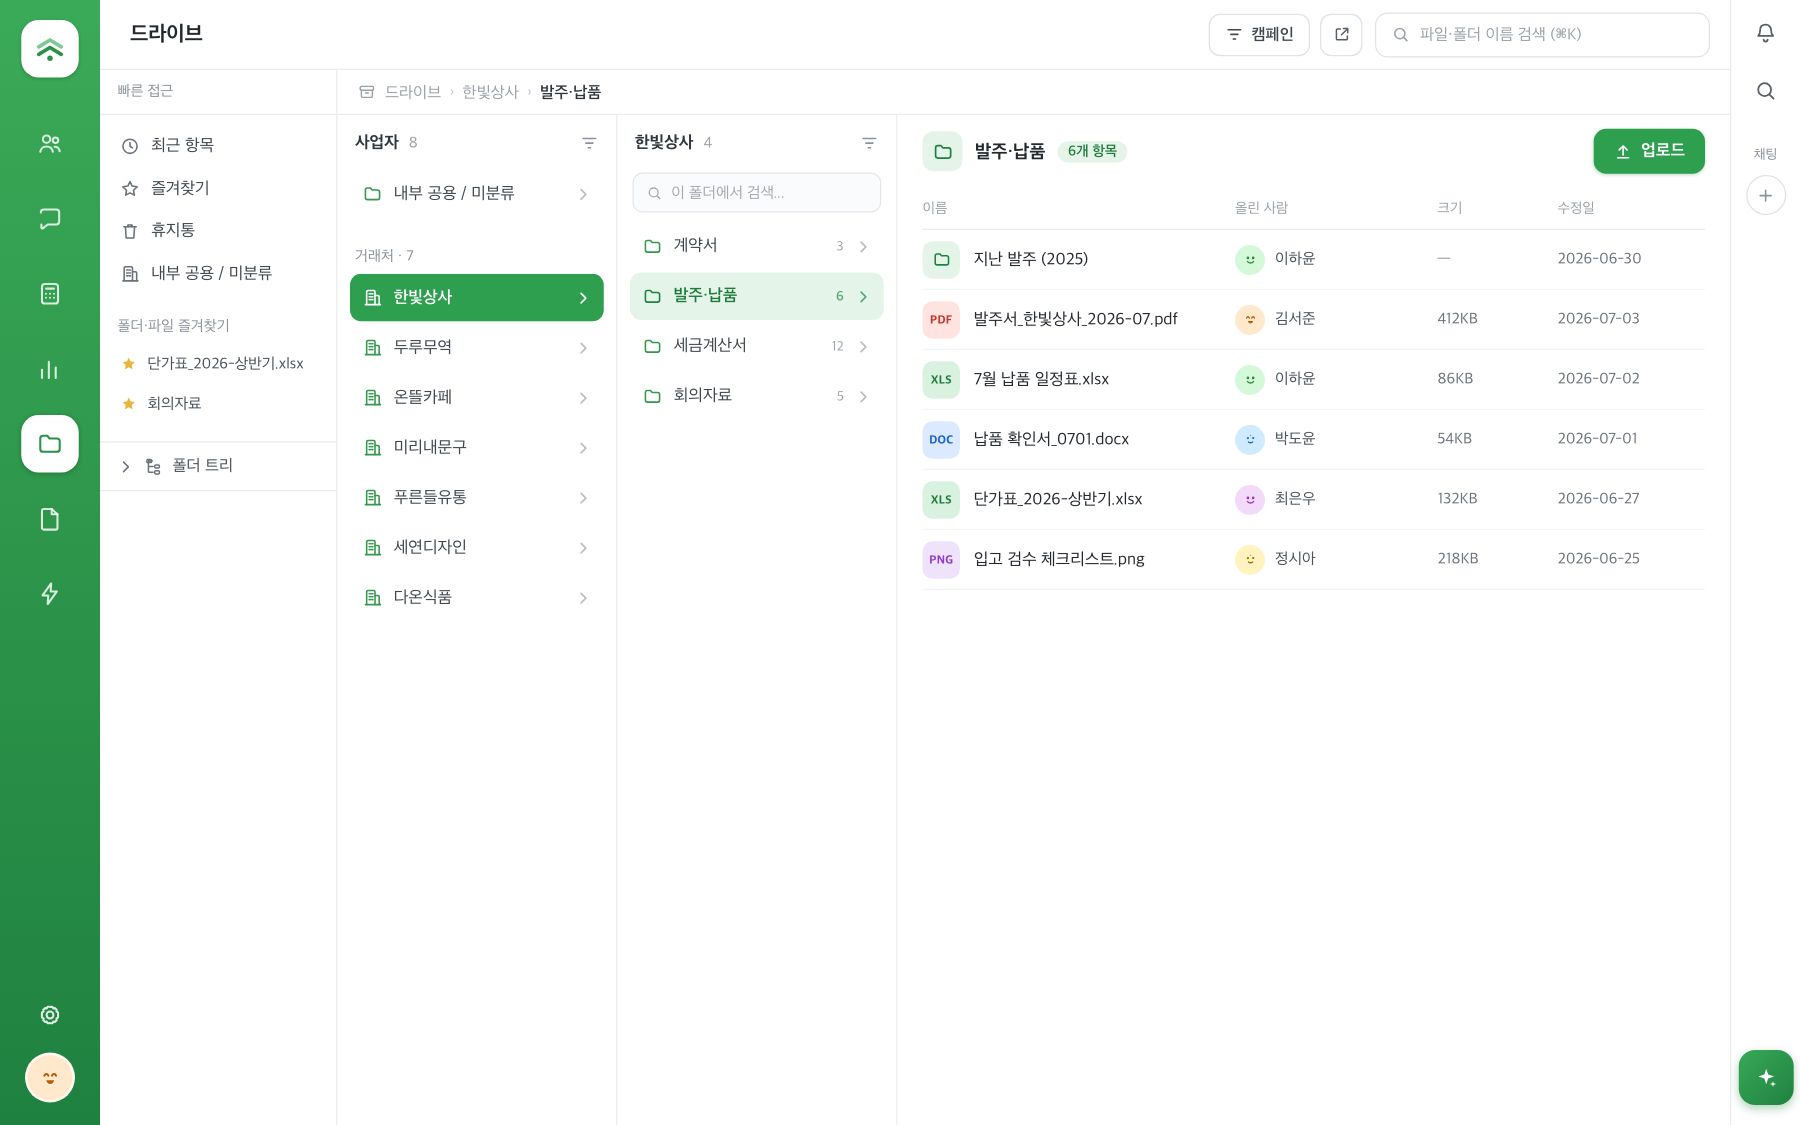Viewport: 1800px width, 1125px height.
Task: Expand 온뜰카페 chevron
Action: click(x=583, y=398)
